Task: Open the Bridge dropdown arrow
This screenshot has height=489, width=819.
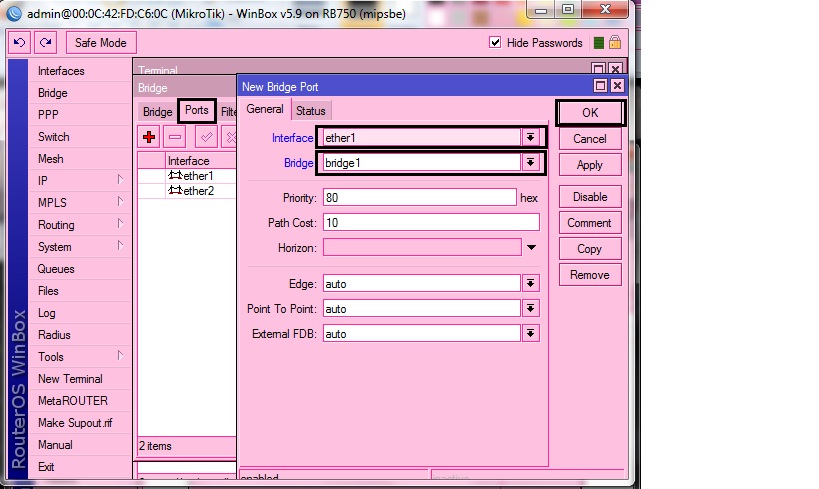Action: (530, 162)
